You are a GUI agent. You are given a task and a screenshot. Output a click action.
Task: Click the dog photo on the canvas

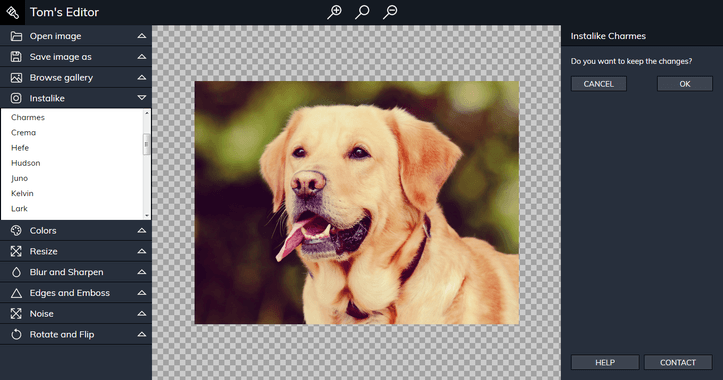click(357, 202)
